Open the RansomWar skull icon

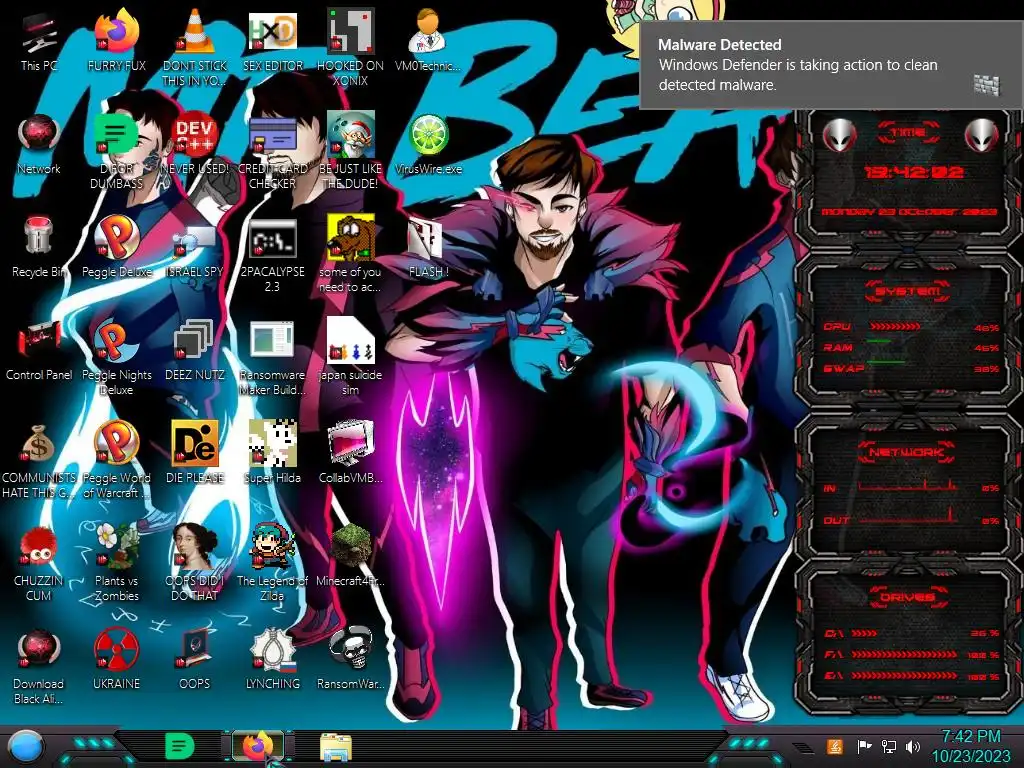tap(350, 660)
